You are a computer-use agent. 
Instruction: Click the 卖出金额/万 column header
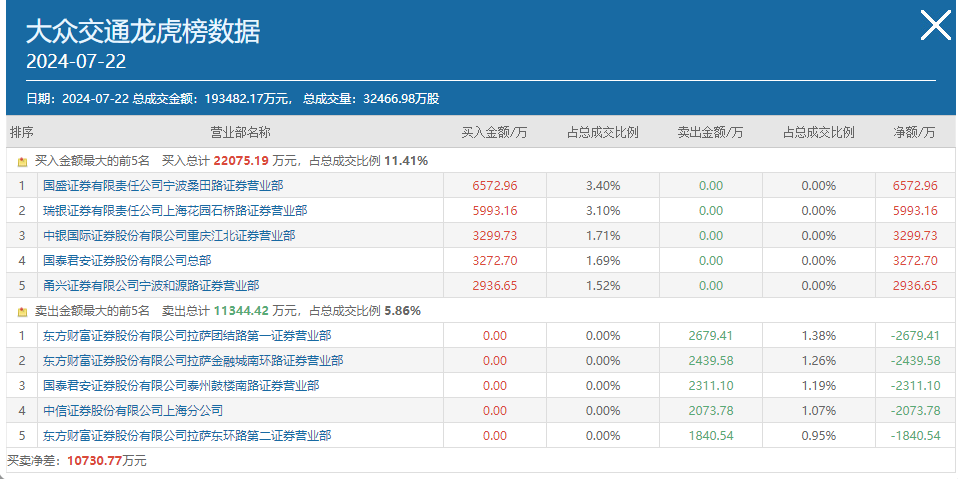pyautogui.click(x=711, y=132)
